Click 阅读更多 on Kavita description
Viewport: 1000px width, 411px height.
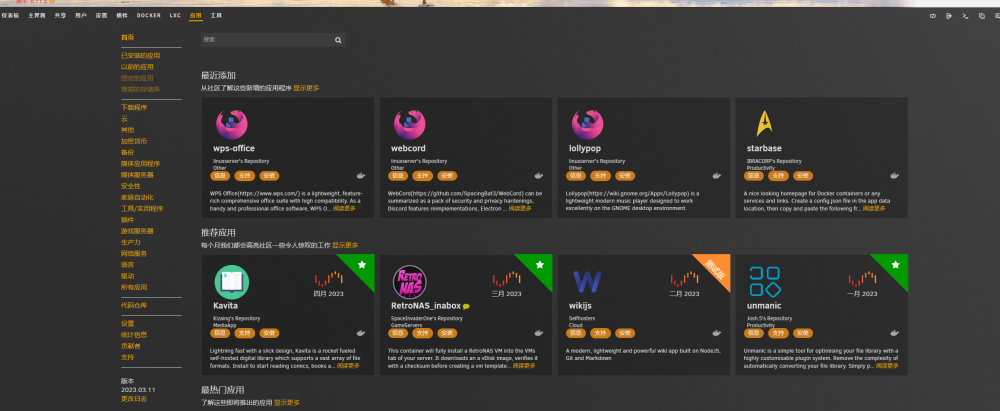[x=348, y=366]
